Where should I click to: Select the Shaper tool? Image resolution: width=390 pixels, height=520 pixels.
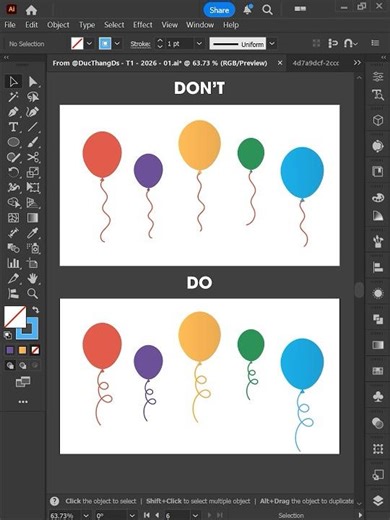pos(13,157)
